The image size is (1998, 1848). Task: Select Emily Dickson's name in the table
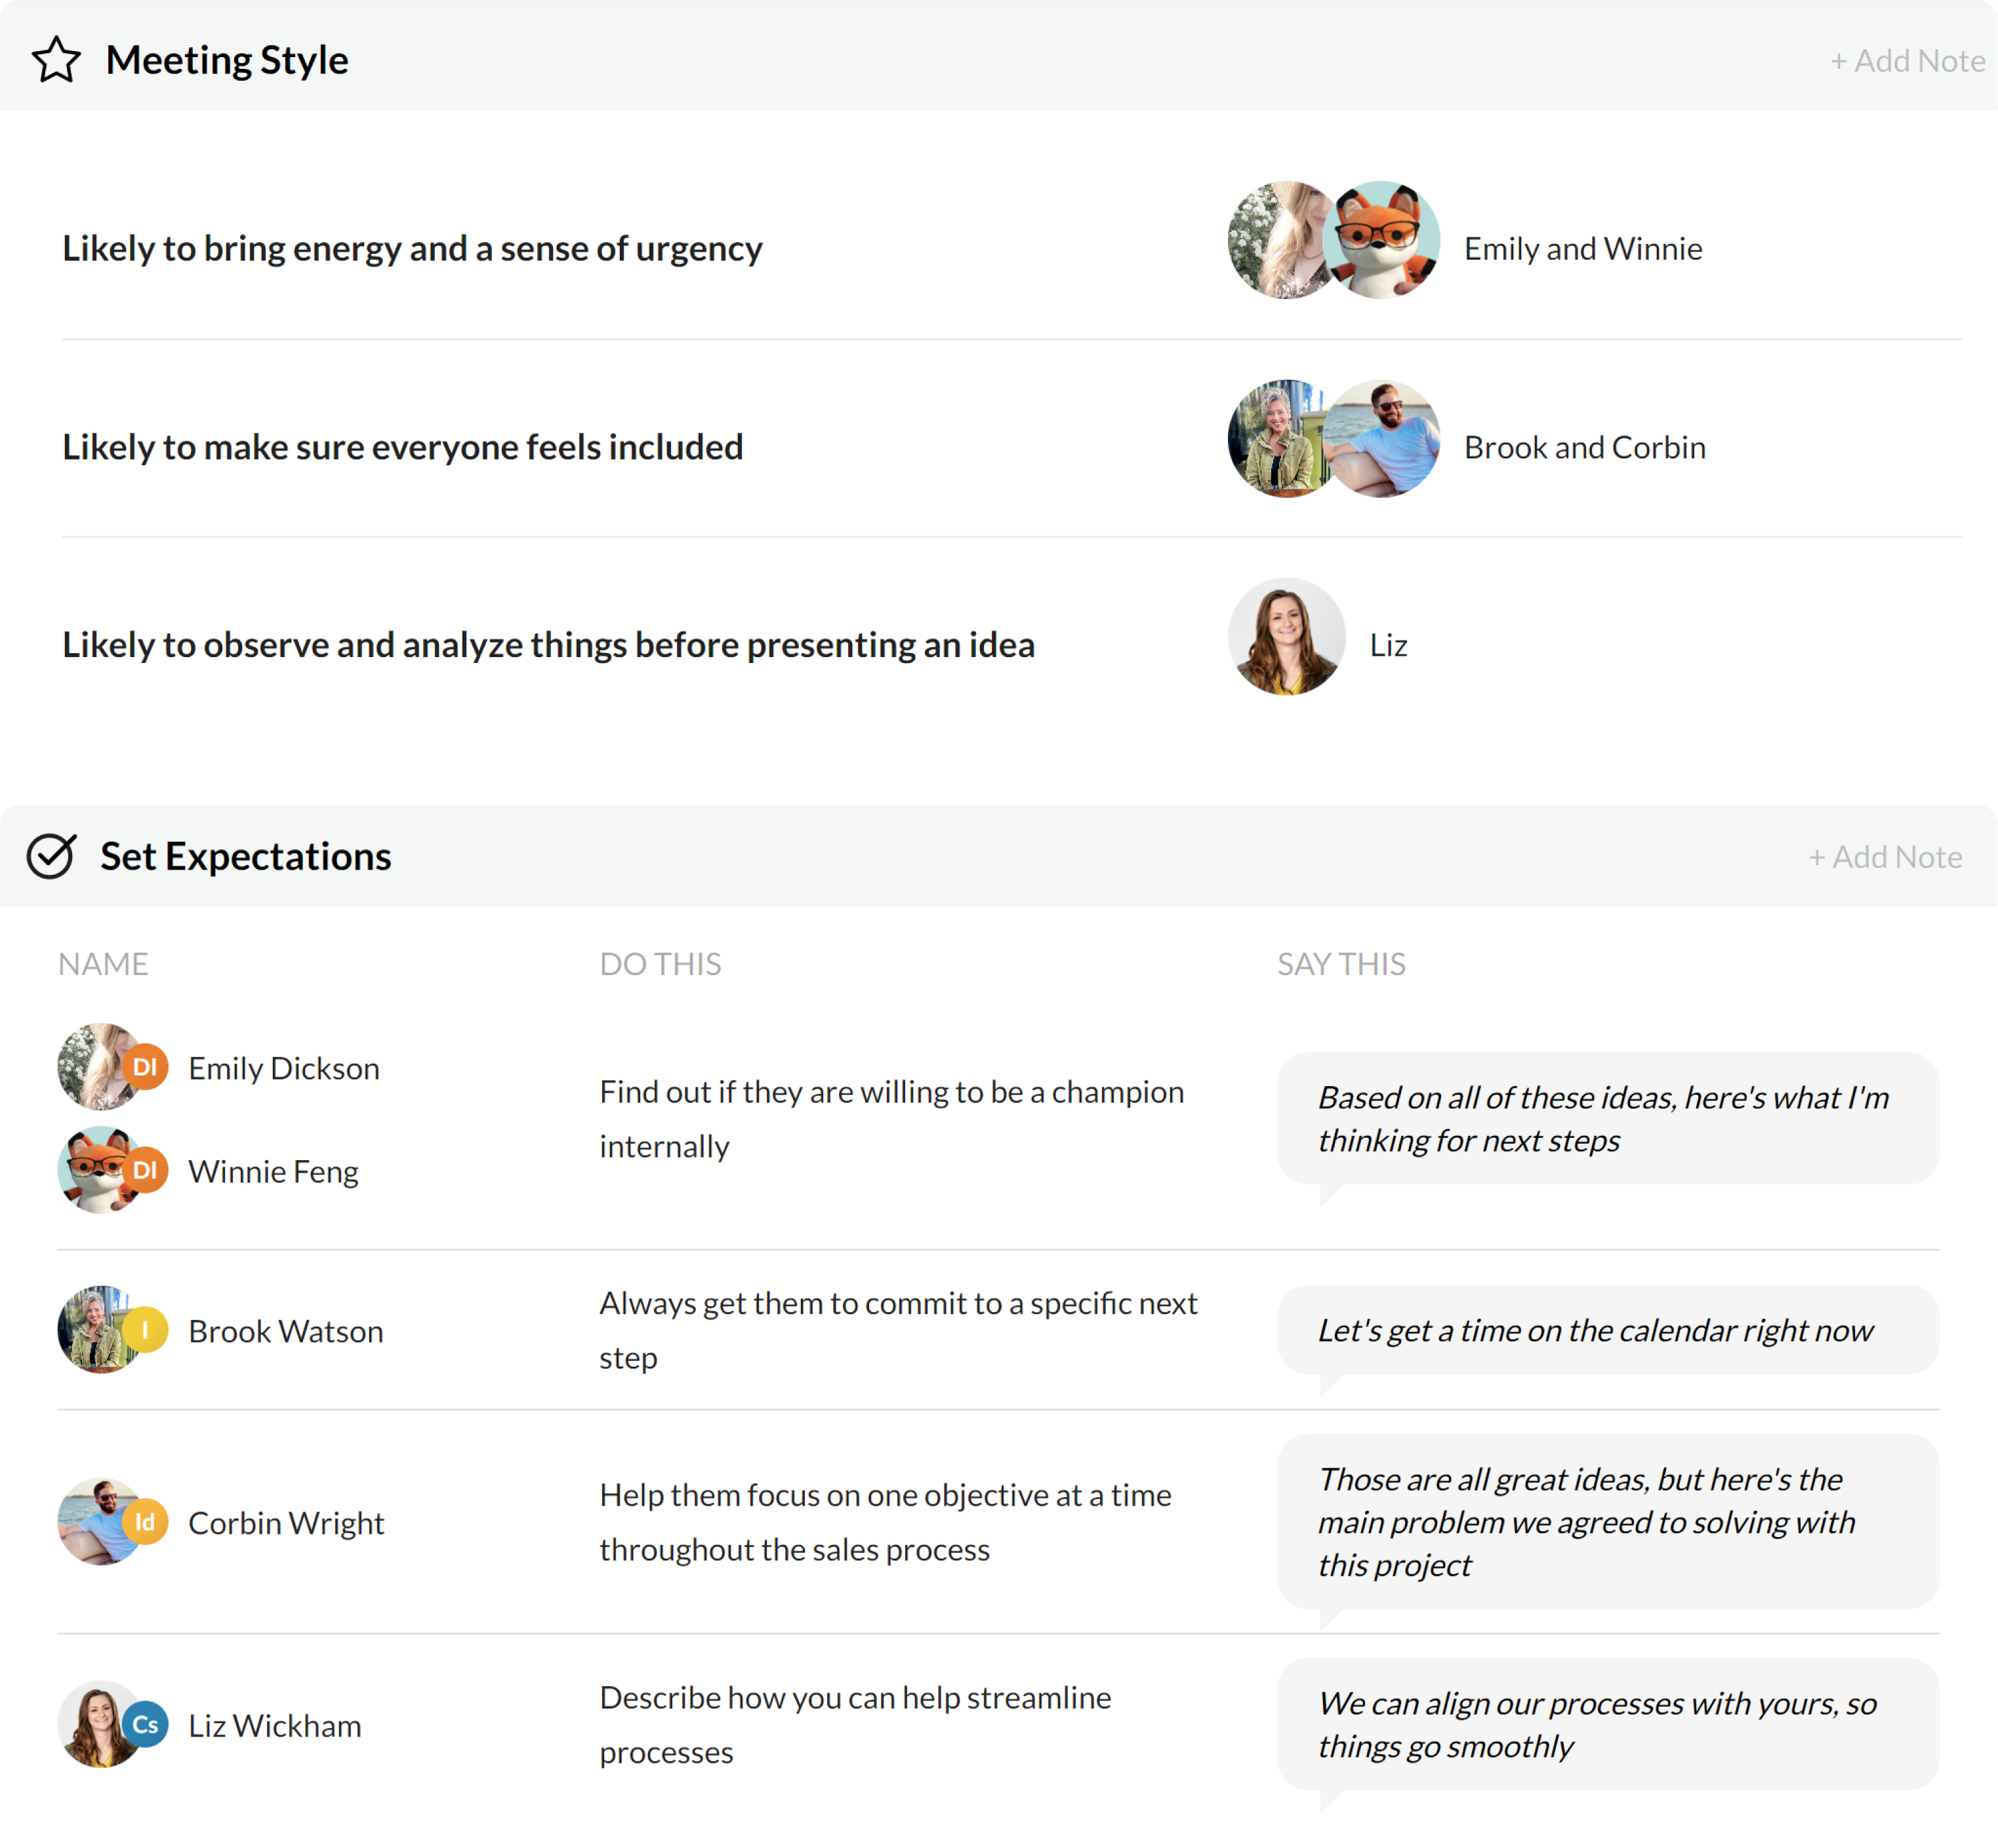pyautogui.click(x=284, y=1068)
